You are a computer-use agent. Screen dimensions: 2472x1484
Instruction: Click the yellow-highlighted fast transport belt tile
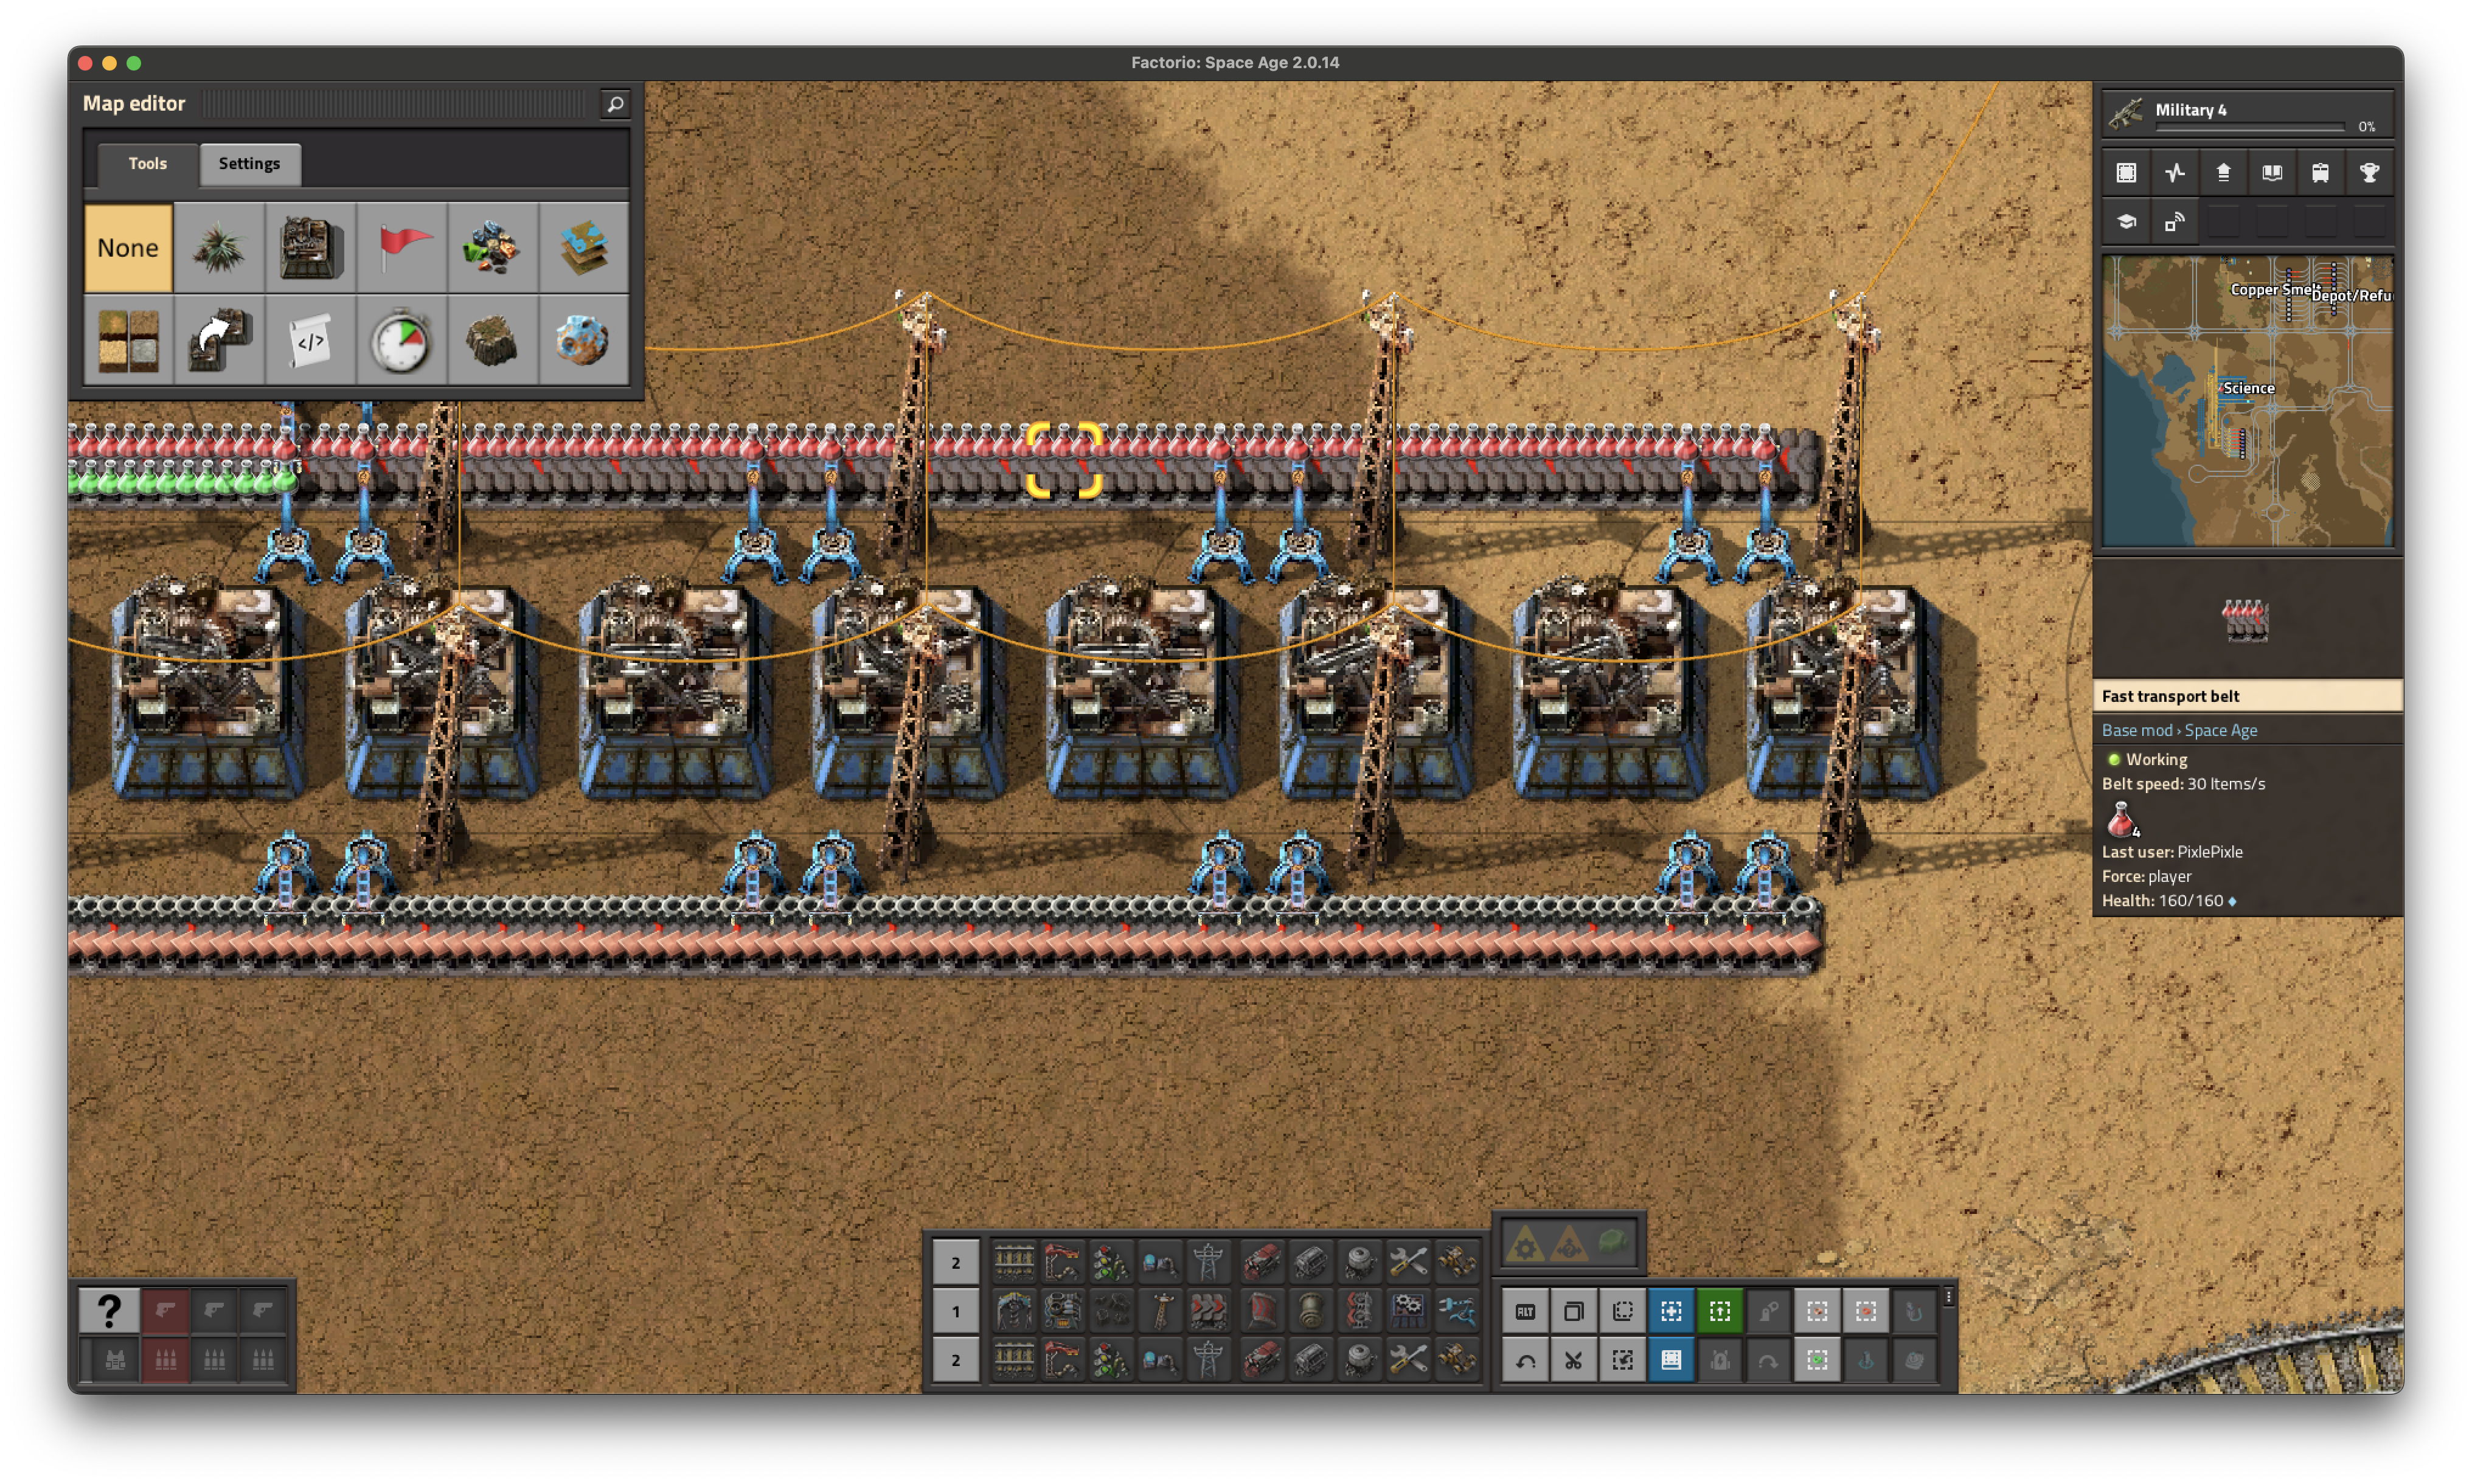(x=1064, y=459)
